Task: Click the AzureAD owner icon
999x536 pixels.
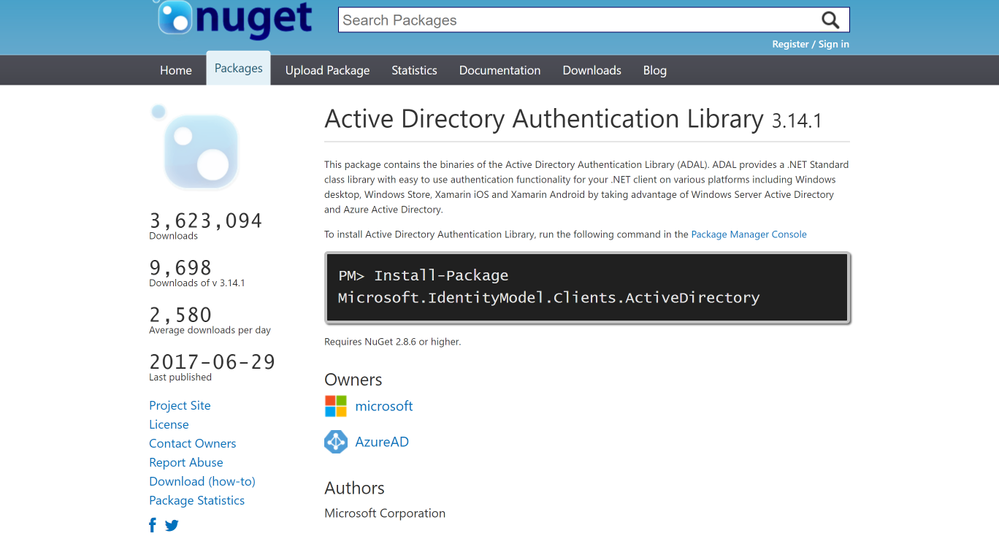Action: tap(336, 442)
